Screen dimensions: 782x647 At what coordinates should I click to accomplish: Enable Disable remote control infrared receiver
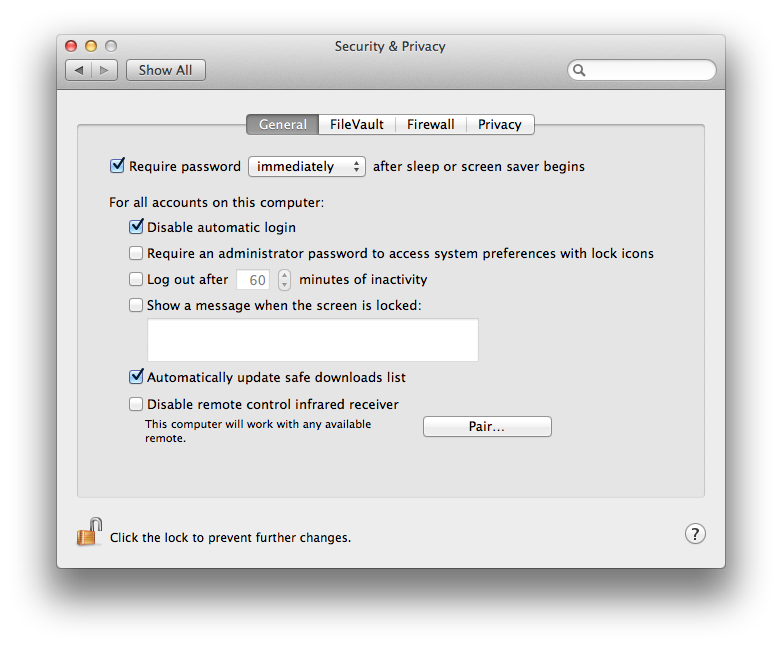coord(136,404)
